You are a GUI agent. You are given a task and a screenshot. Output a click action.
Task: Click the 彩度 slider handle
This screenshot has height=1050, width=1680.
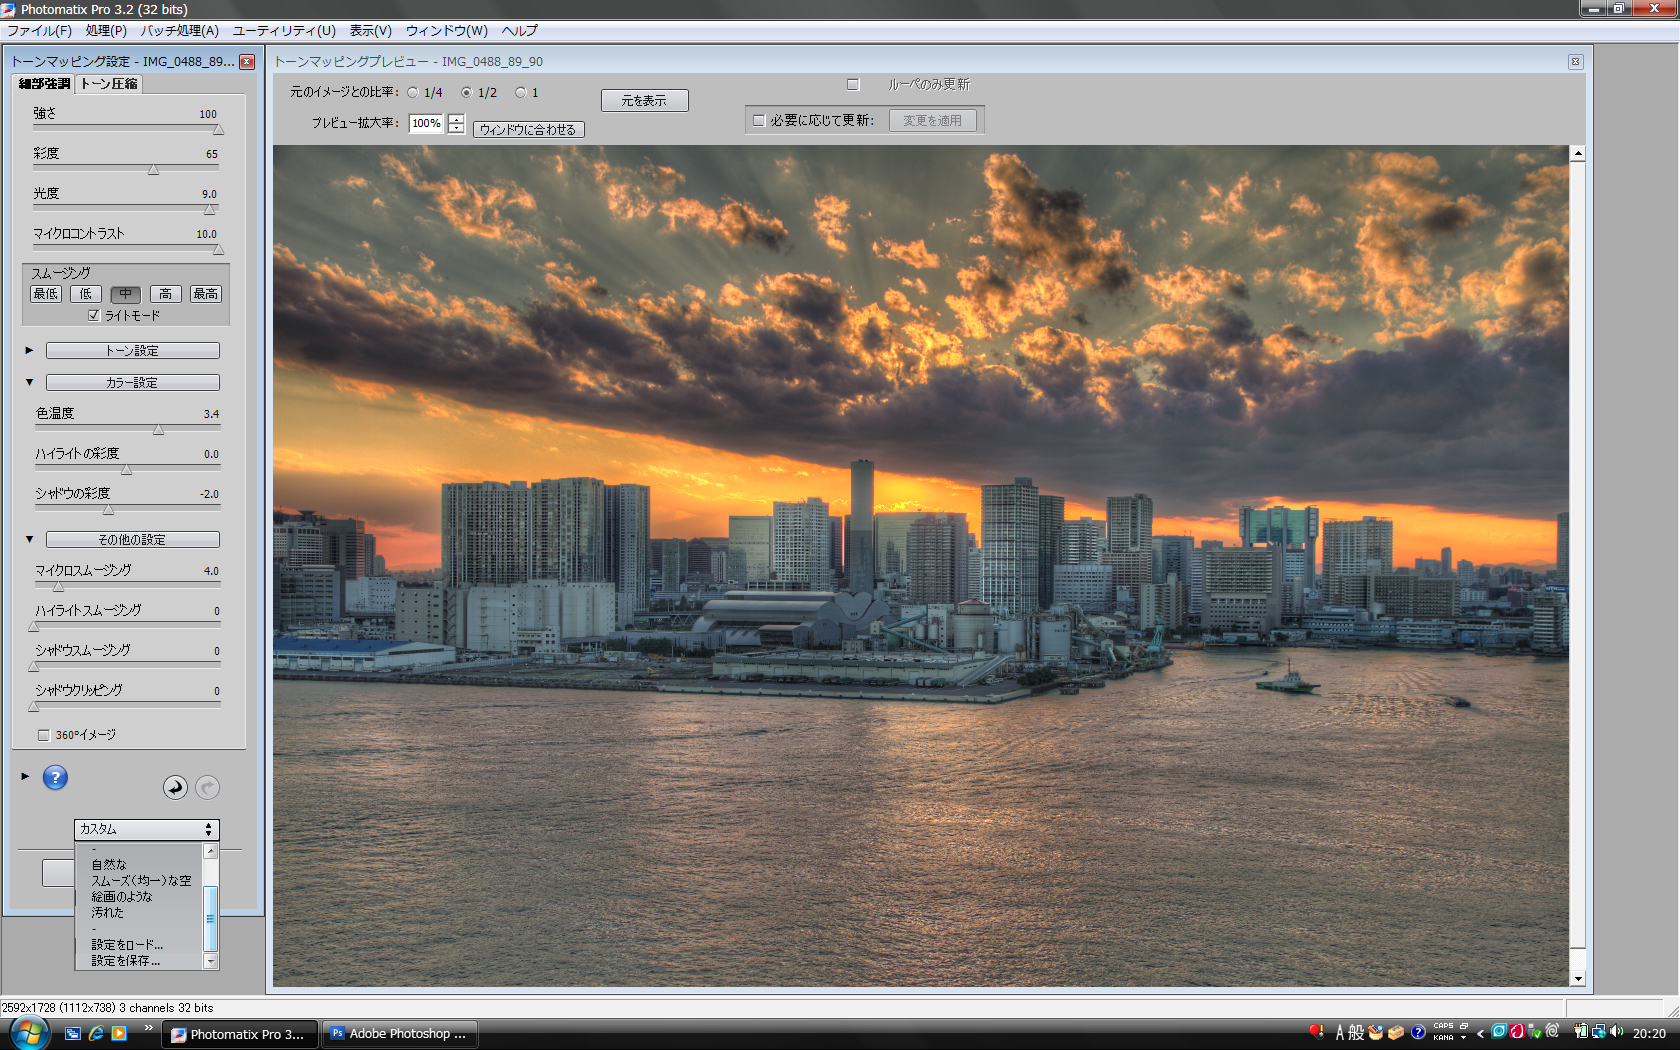click(x=153, y=170)
